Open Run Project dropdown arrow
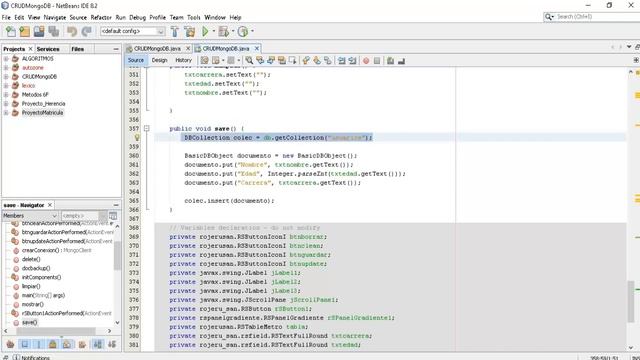This screenshot has height=360, width=640. [x=213, y=31]
